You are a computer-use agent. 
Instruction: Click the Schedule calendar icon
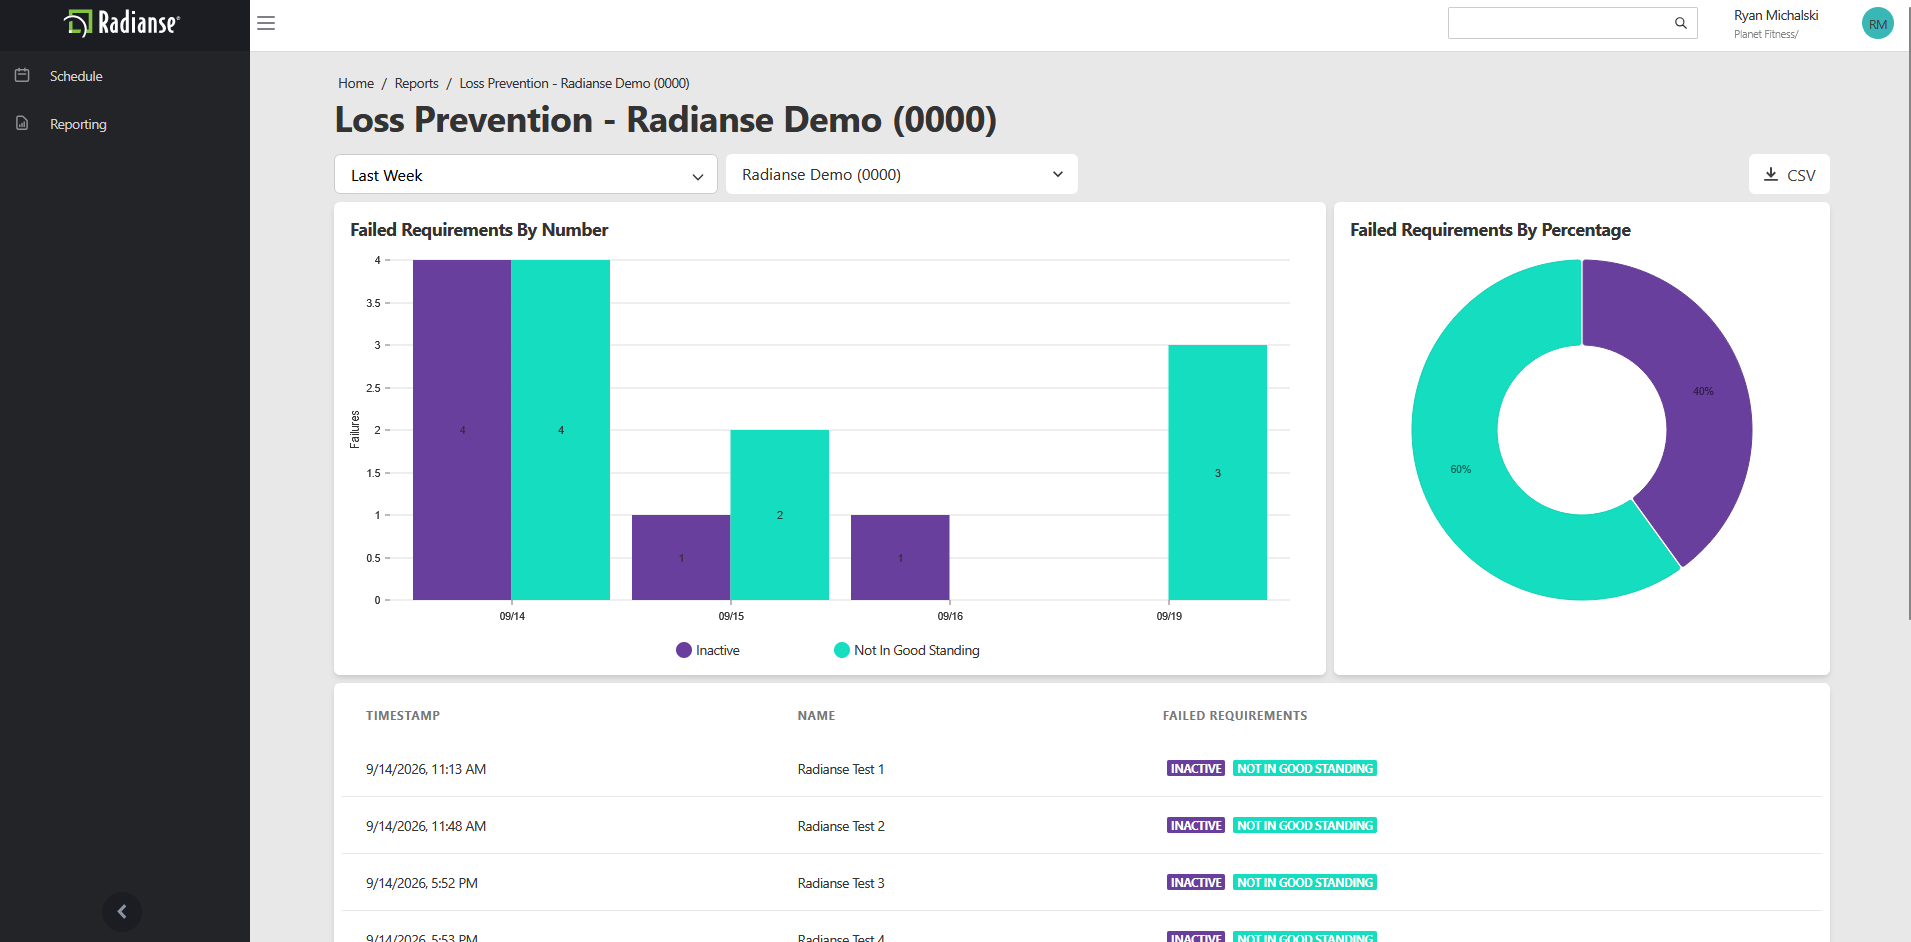coord(22,75)
